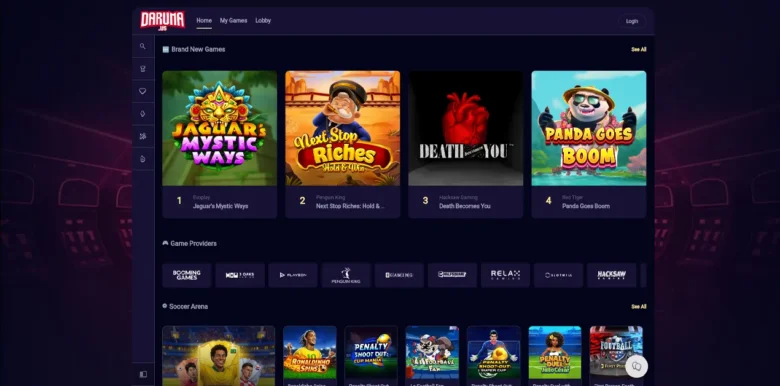Viewport: 780px width, 386px height.
Task: Open Next Stop Riches game thumbnail
Action: point(343,128)
